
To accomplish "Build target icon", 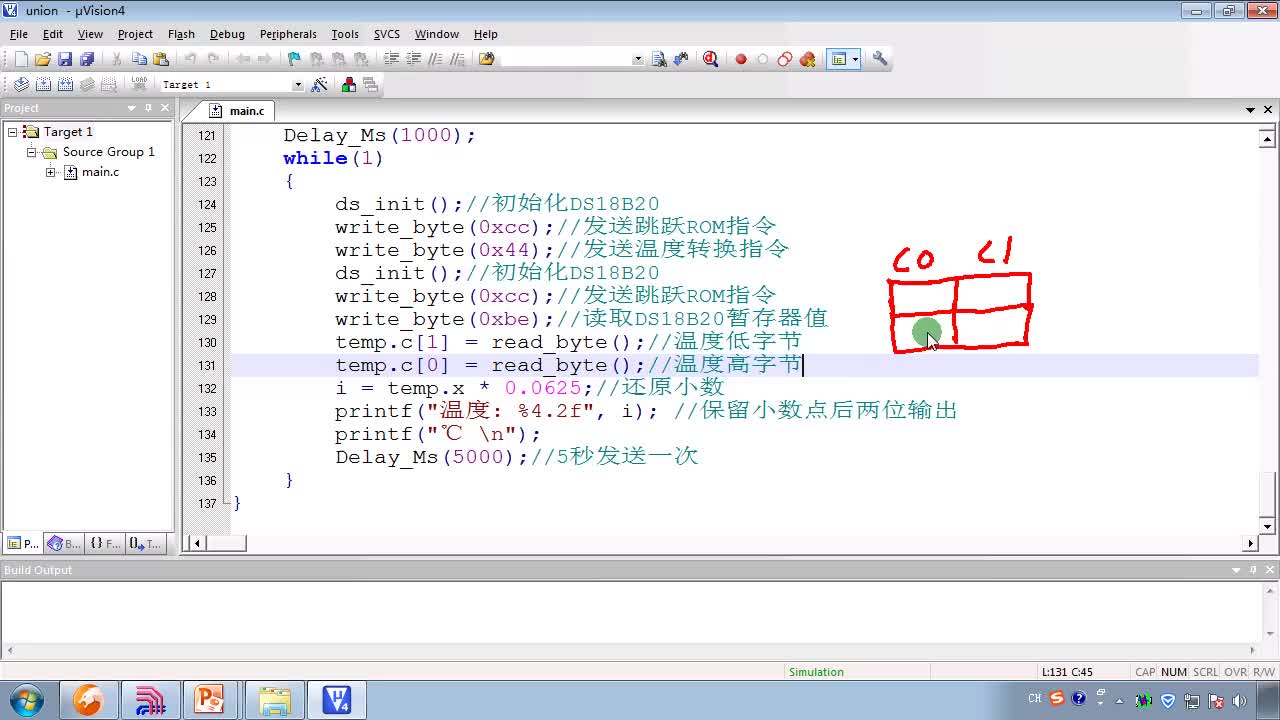I will tap(43, 85).
